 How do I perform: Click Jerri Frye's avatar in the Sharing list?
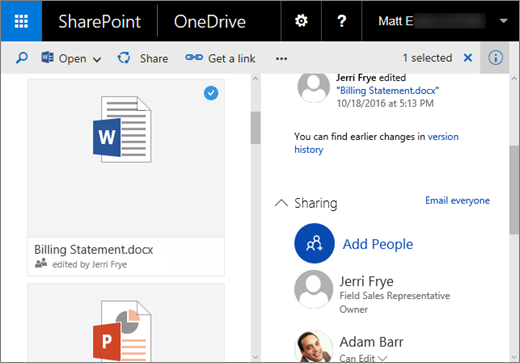click(313, 289)
